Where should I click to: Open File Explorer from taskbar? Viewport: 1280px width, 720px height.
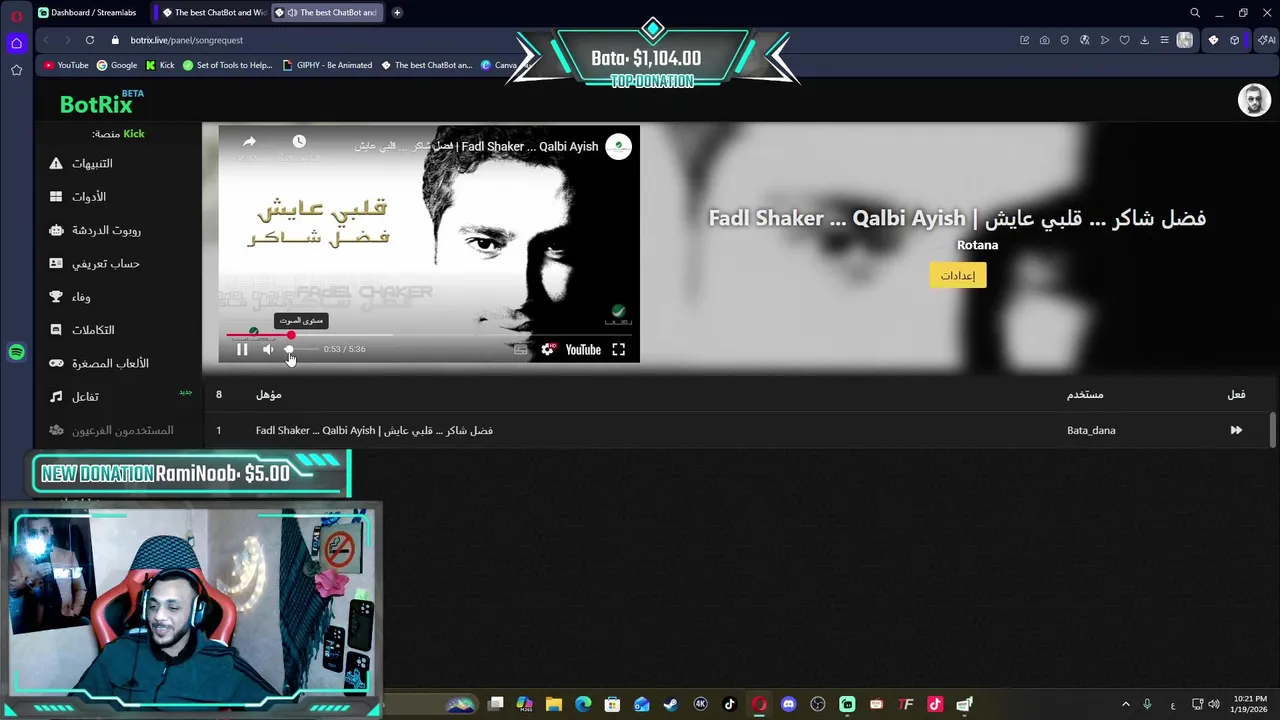(x=554, y=704)
